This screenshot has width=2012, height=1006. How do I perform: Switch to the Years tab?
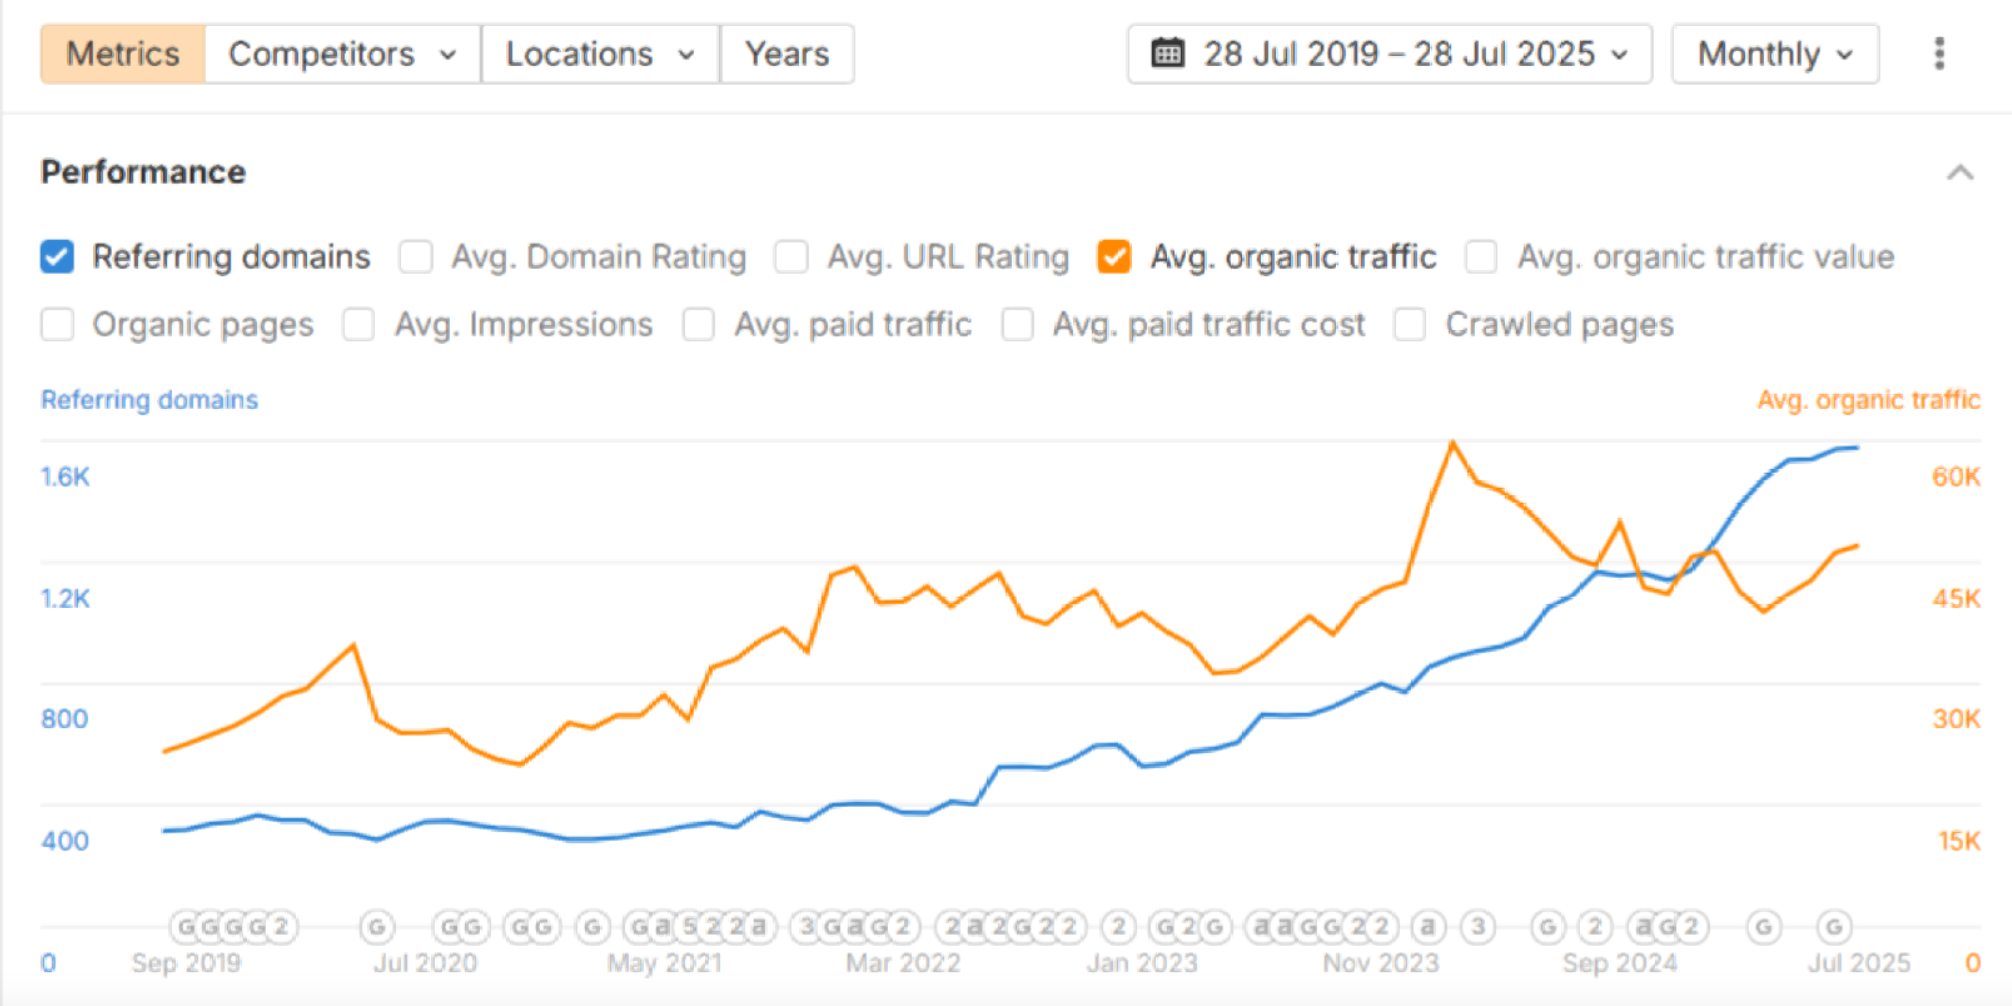click(x=787, y=54)
